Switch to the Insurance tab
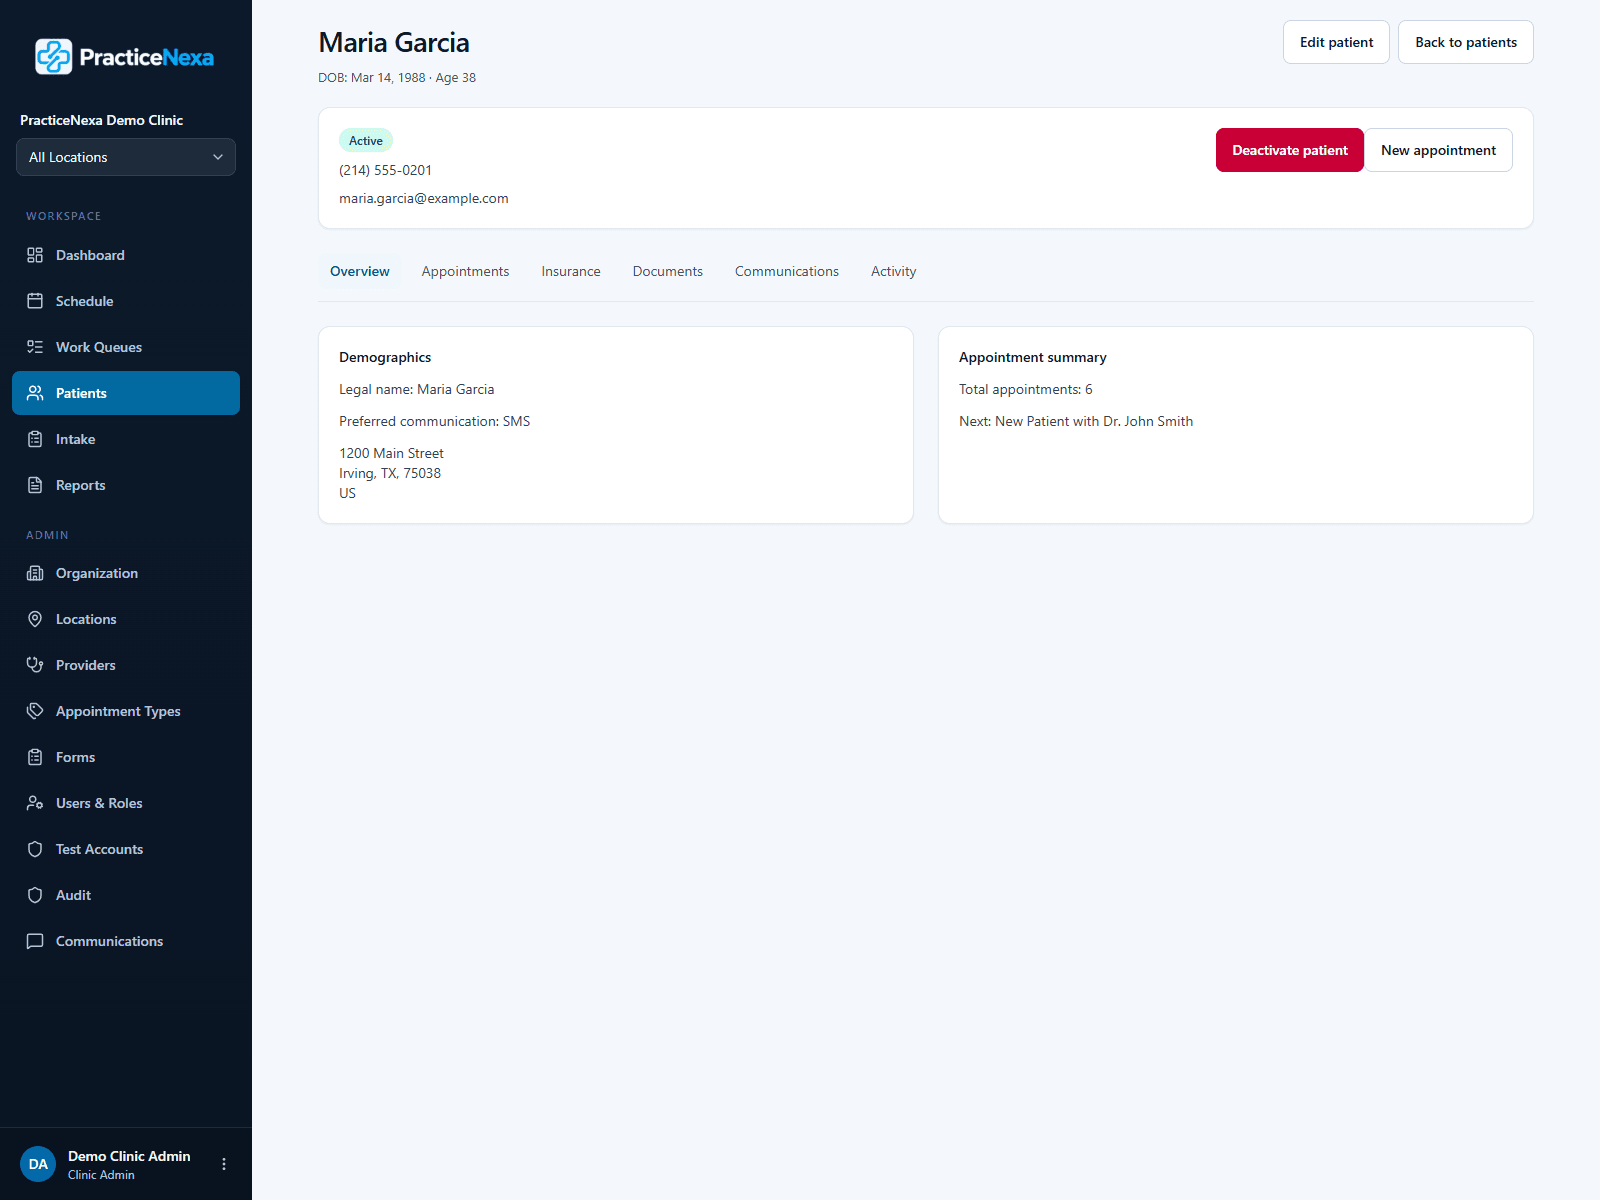 pyautogui.click(x=571, y=271)
